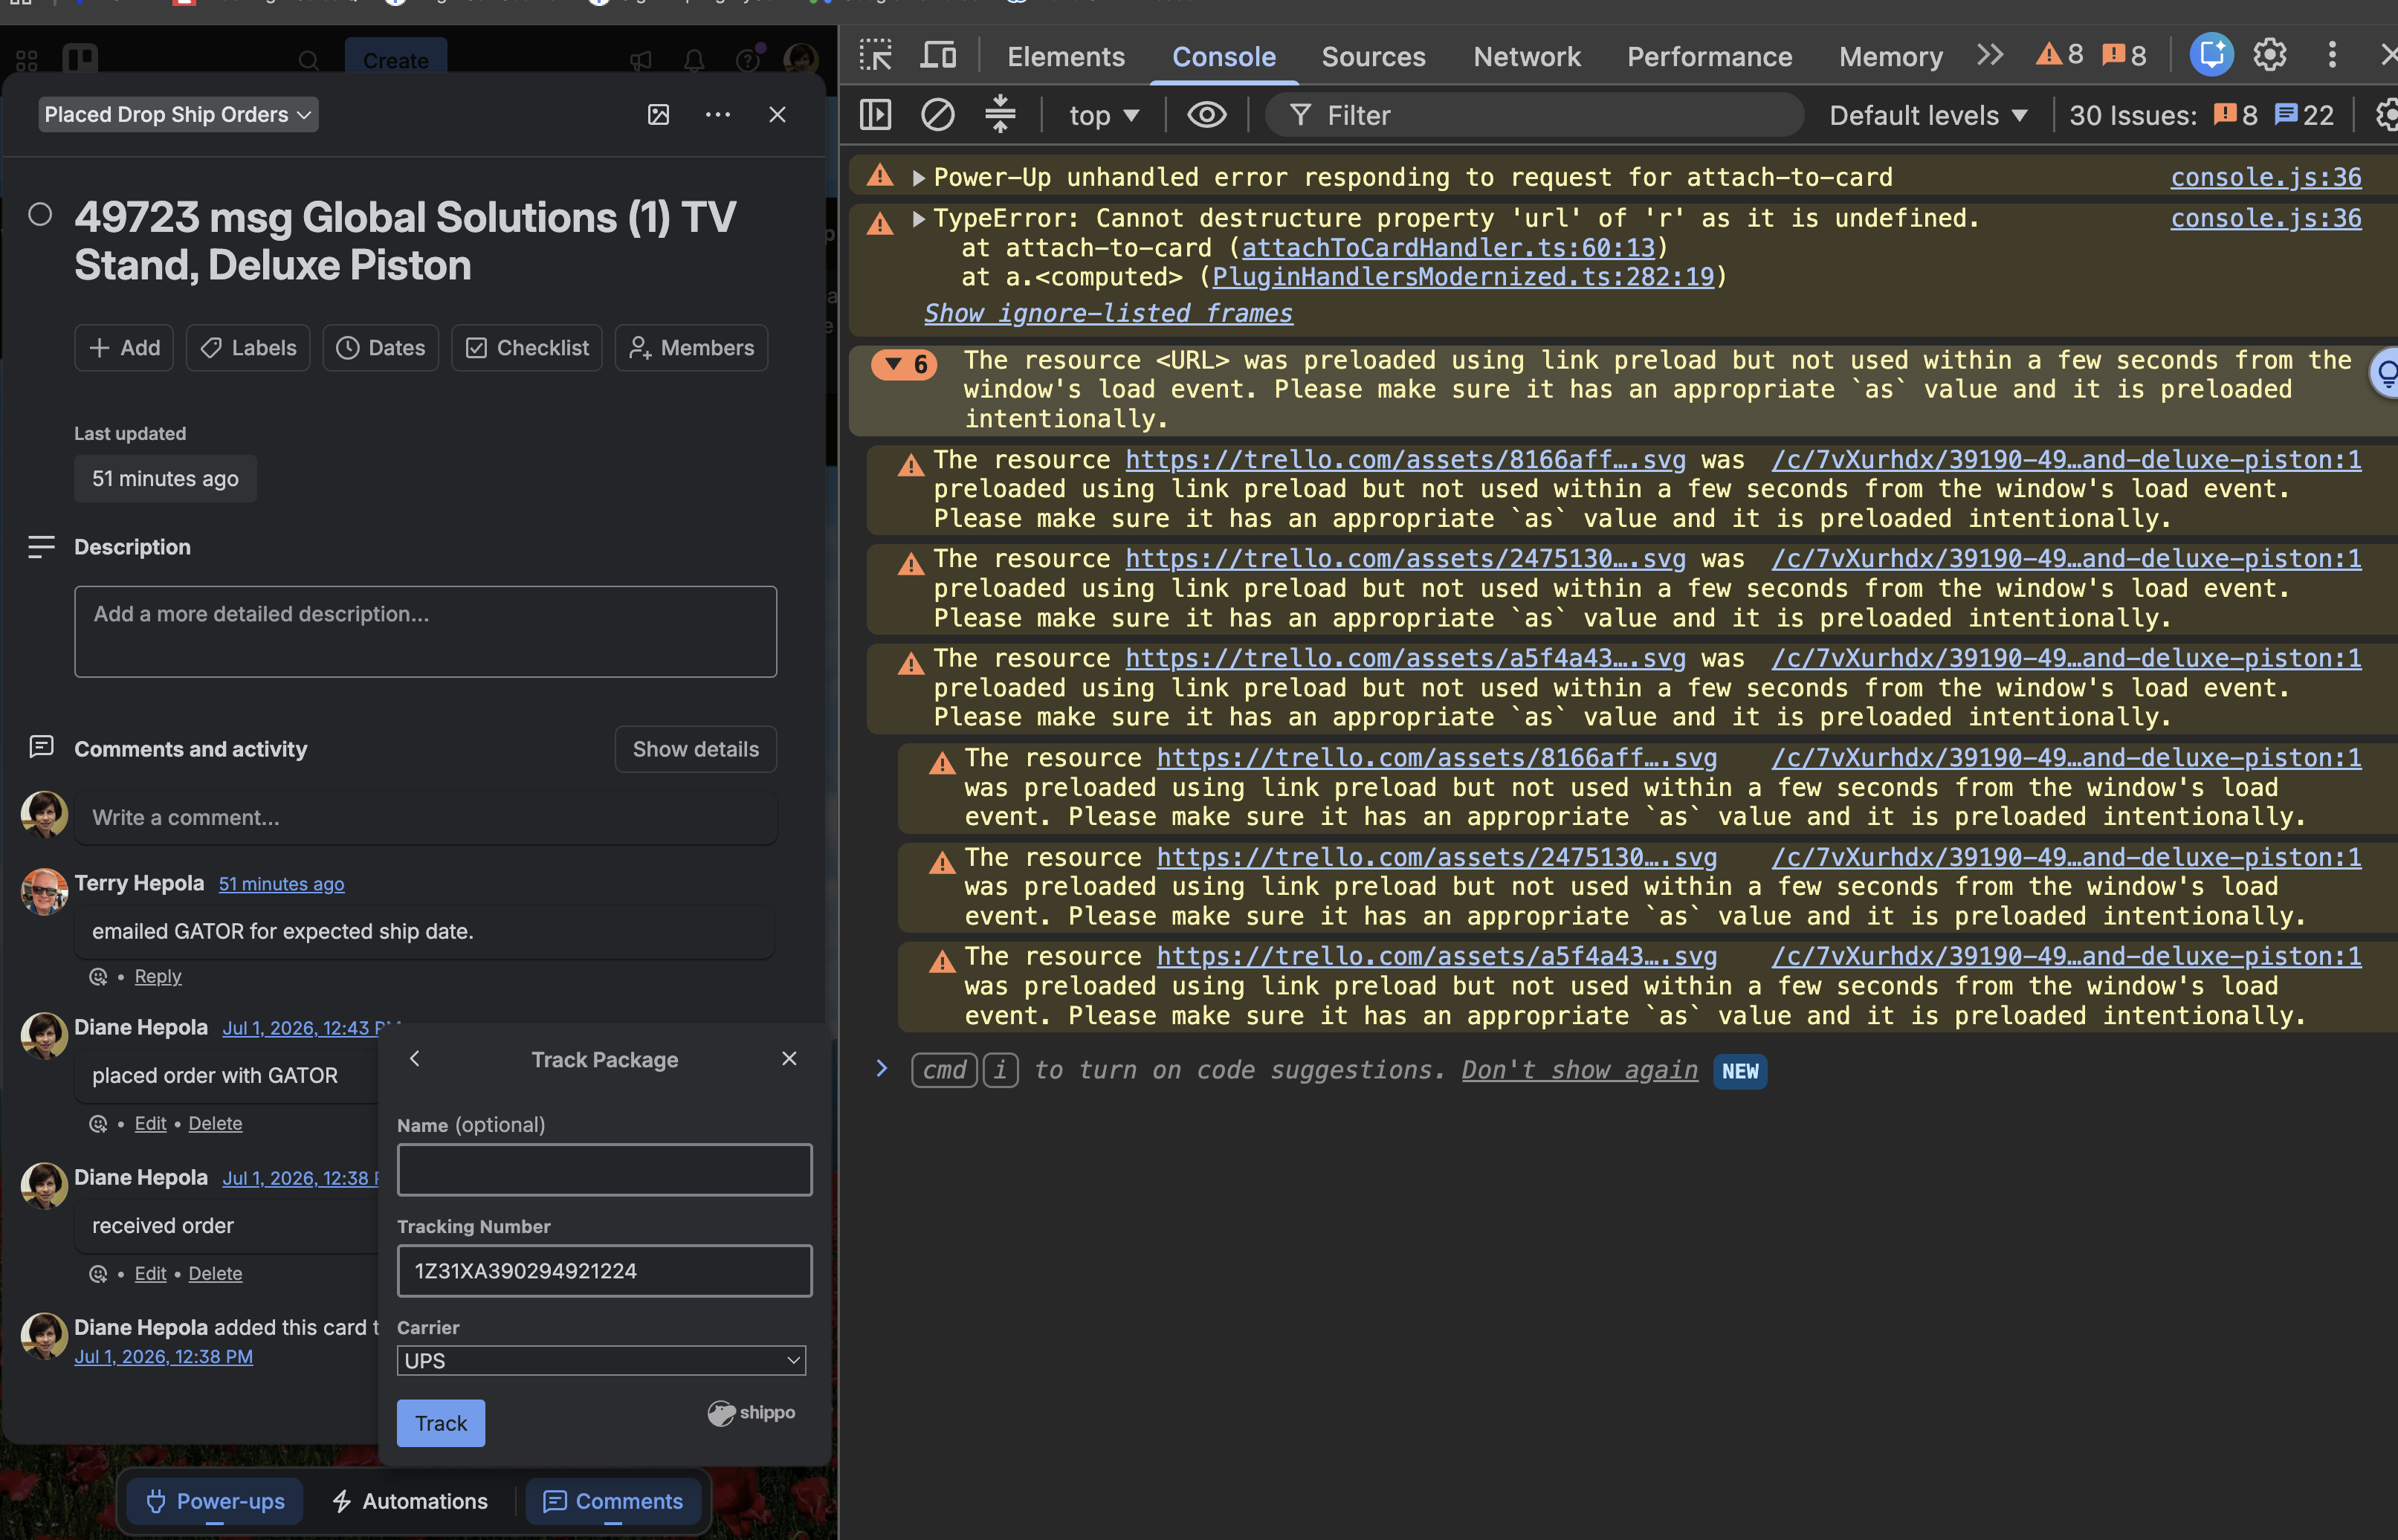The width and height of the screenshot is (2398, 1540).
Task: Open DevTools settings gear
Action: 2269,55
